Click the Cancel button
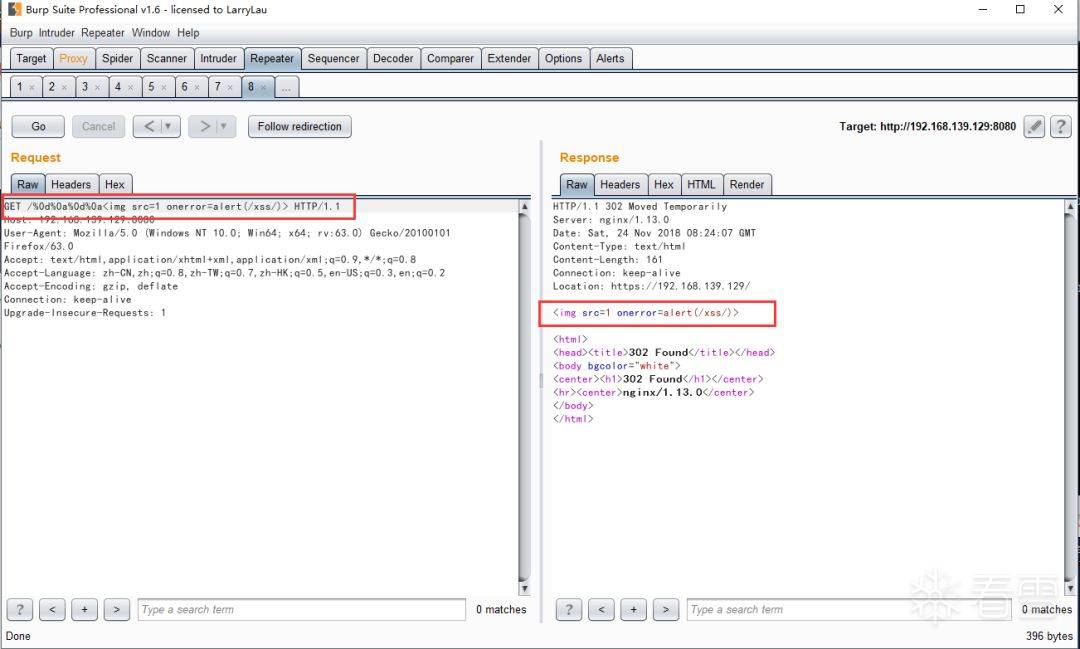Screen dimensions: 1080x649 [98, 127]
